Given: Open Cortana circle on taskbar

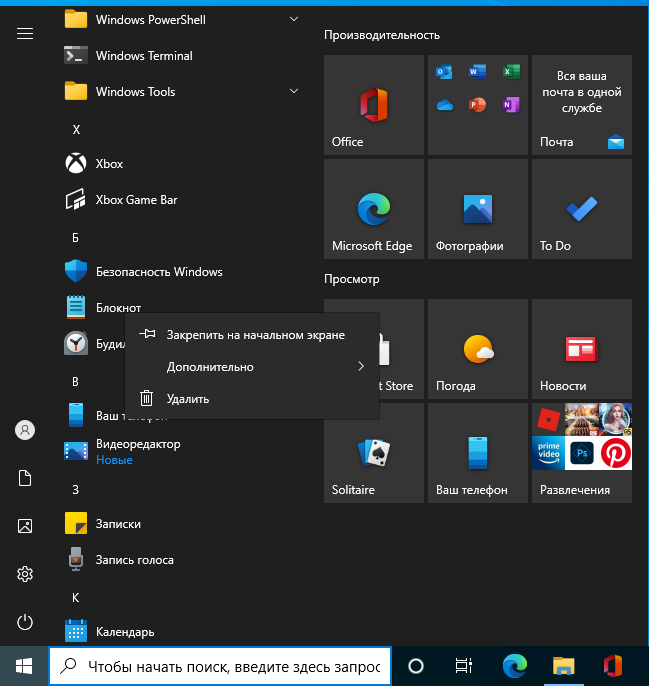Looking at the screenshot, I should tap(416, 666).
